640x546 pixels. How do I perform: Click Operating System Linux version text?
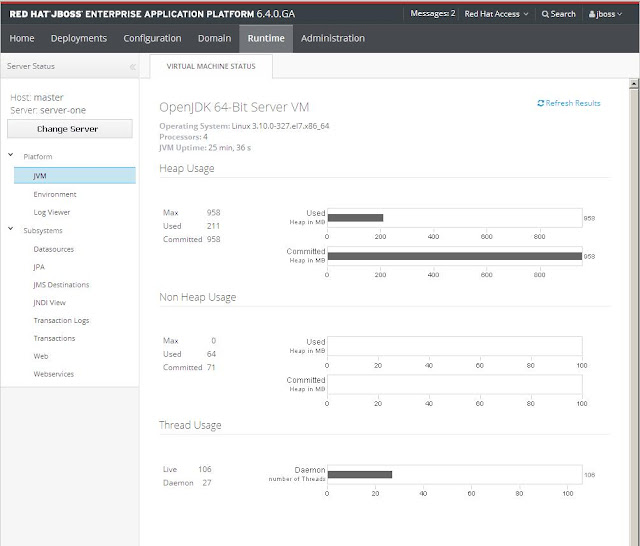click(280, 126)
